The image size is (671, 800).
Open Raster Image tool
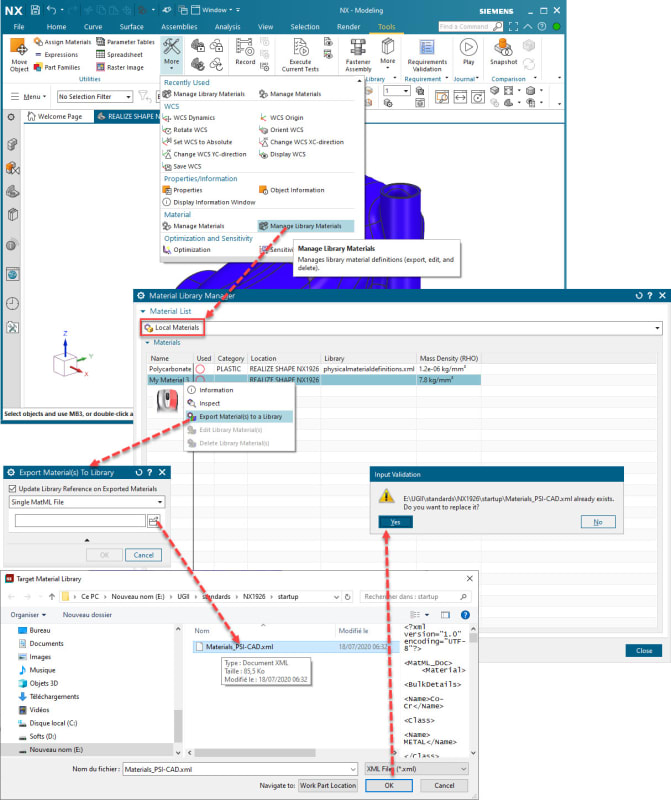[120, 67]
